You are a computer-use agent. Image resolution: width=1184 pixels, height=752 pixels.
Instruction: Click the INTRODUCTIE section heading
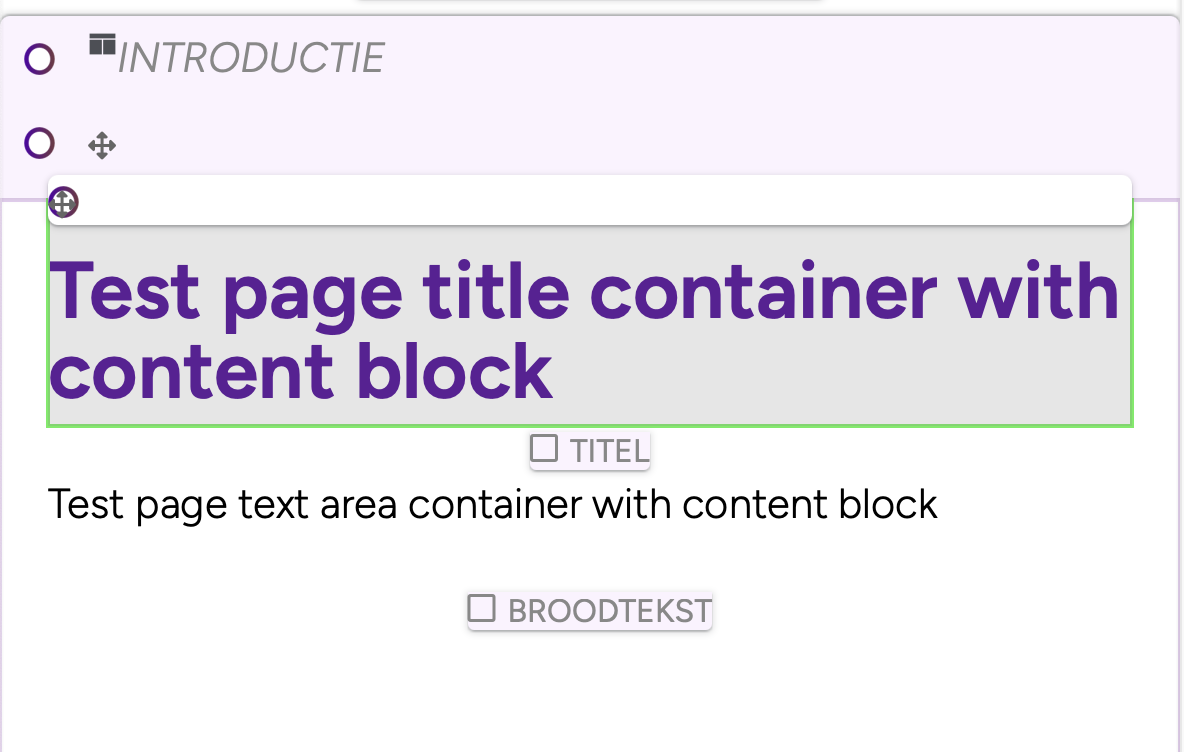251,59
